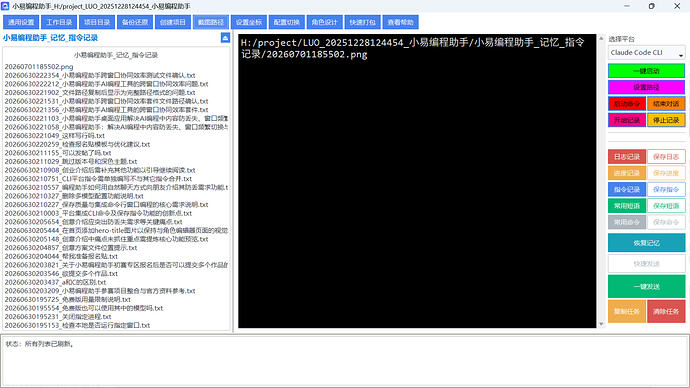The height and width of the screenshot is (388, 690).
Task: Select the 20260630210327 file entry
Action: coord(74,196)
